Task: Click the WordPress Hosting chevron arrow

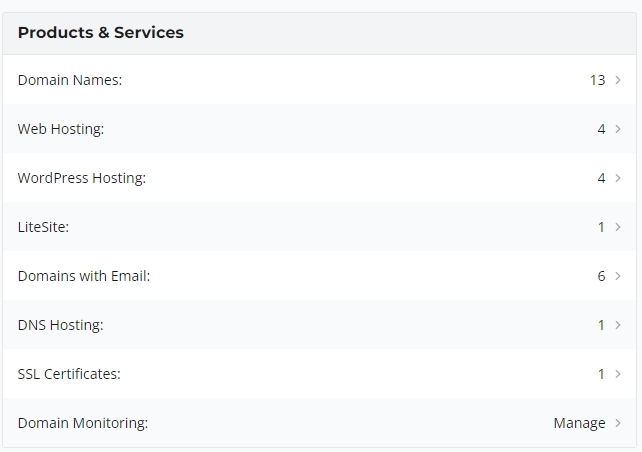Action: [x=618, y=178]
